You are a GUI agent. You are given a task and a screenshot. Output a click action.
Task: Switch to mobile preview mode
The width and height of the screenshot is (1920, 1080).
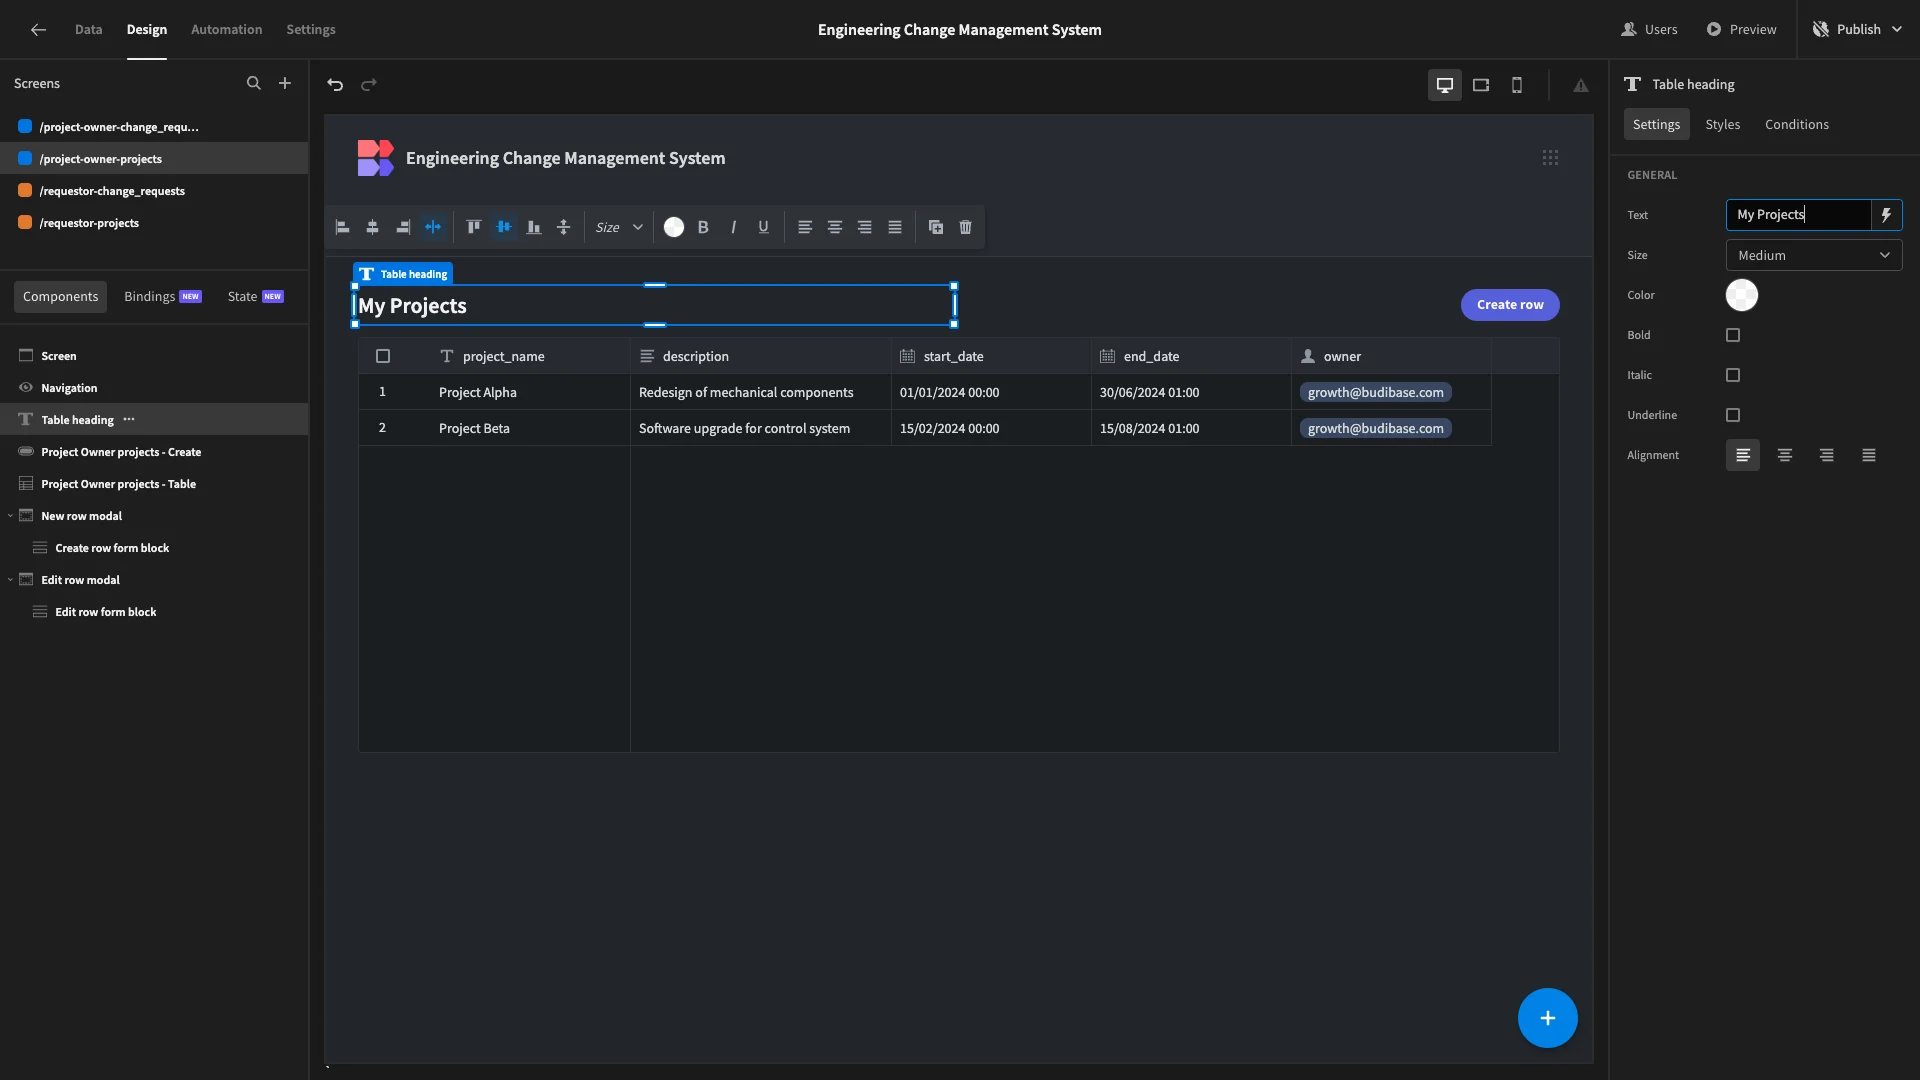pyautogui.click(x=1517, y=85)
